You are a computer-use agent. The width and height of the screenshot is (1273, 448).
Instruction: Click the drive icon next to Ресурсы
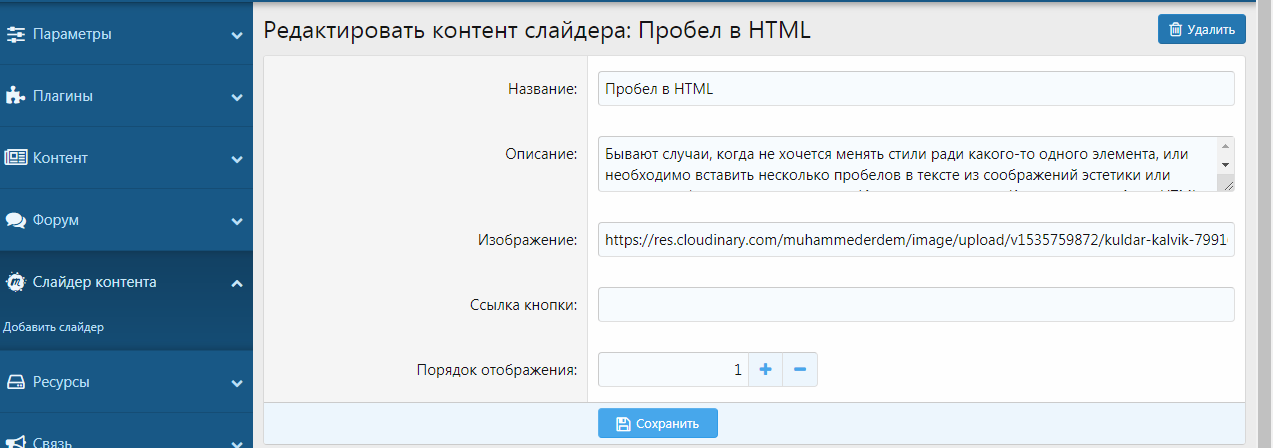pos(16,382)
